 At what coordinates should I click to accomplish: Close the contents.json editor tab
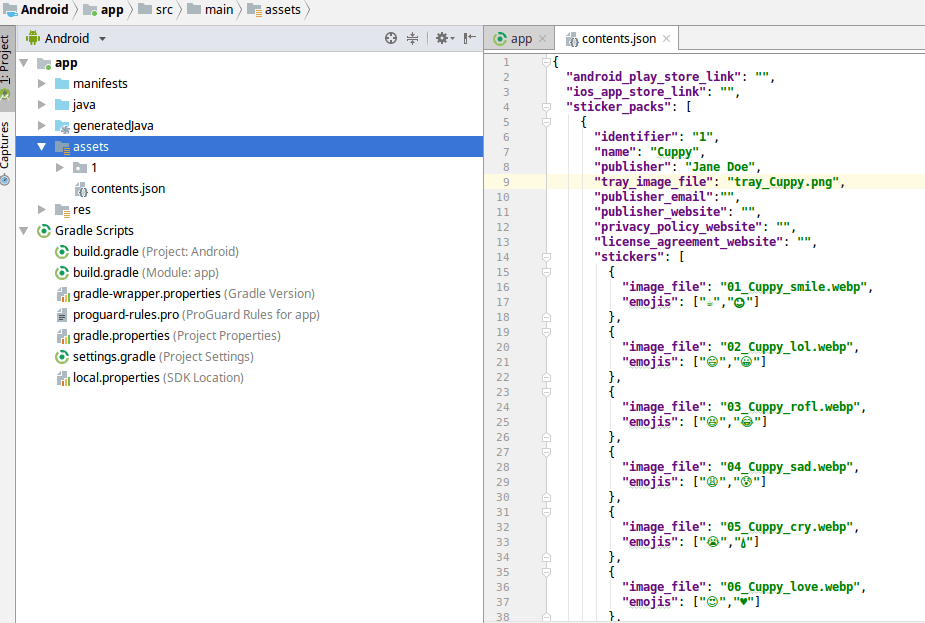click(x=667, y=39)
